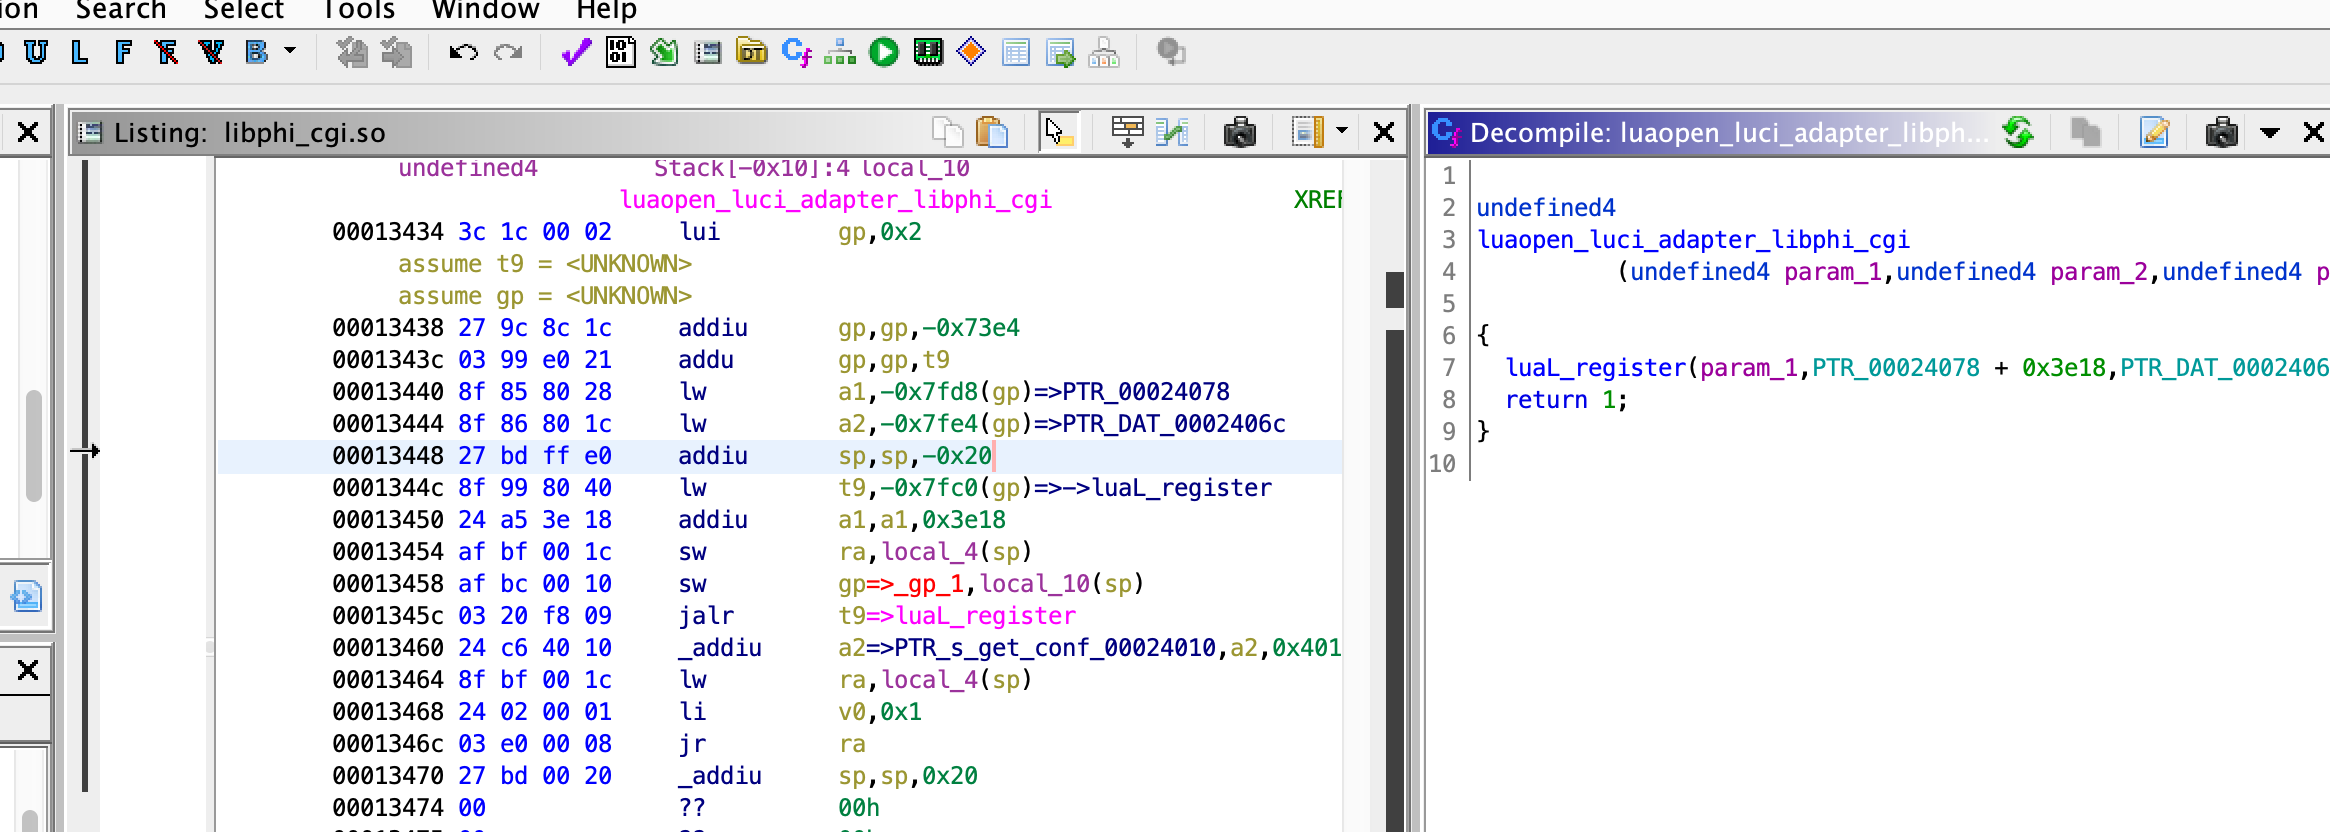
Task: Click the PTR_DAT_0002406c reference in the Listing
Action: (x=1174, y=424)
